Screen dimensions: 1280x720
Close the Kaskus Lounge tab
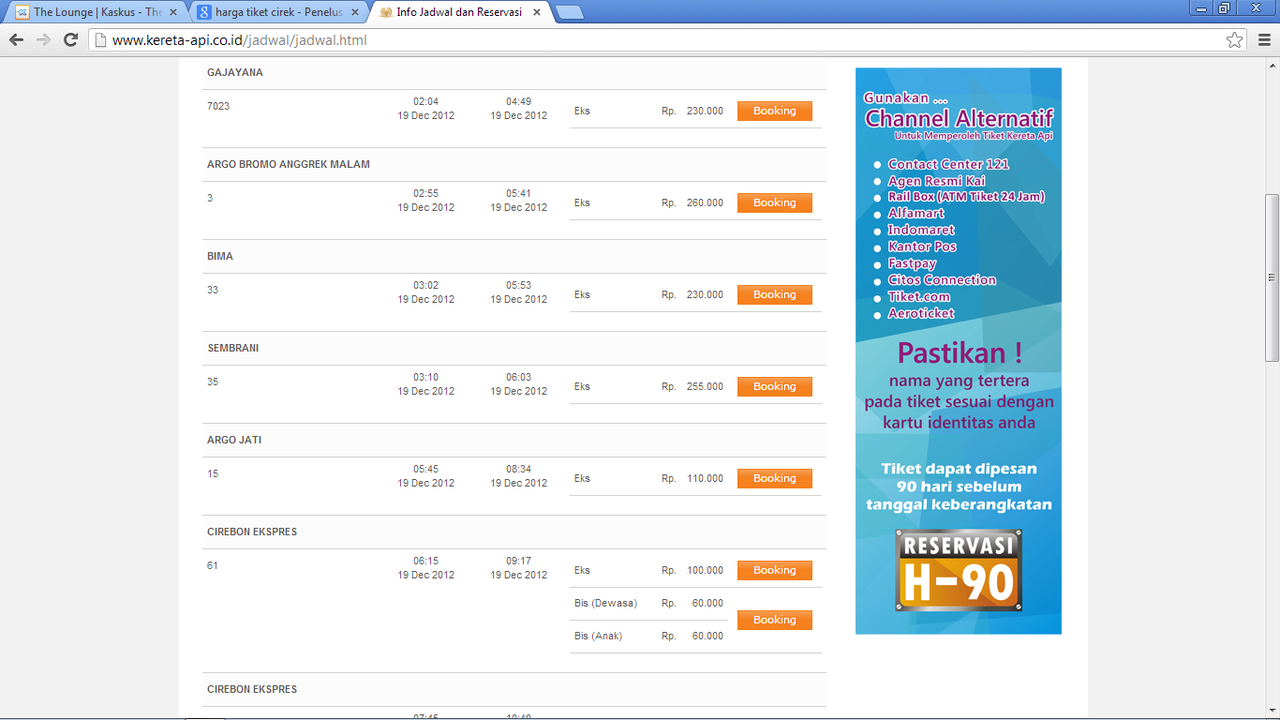[x=172, y=12]
